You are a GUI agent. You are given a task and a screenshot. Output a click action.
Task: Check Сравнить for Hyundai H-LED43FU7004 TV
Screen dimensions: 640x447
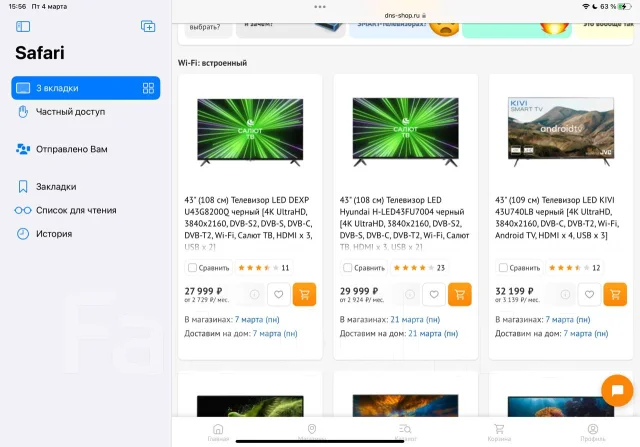click(364, 268)
